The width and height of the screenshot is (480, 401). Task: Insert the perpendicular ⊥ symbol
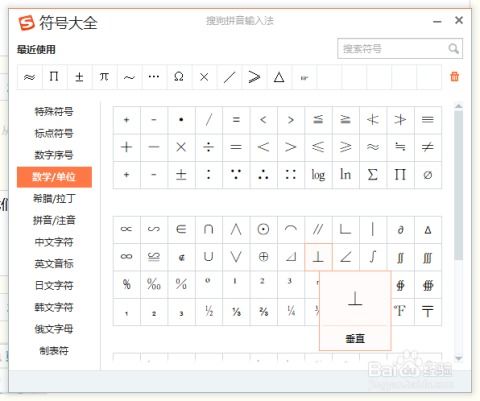click(x=318, y=257)
